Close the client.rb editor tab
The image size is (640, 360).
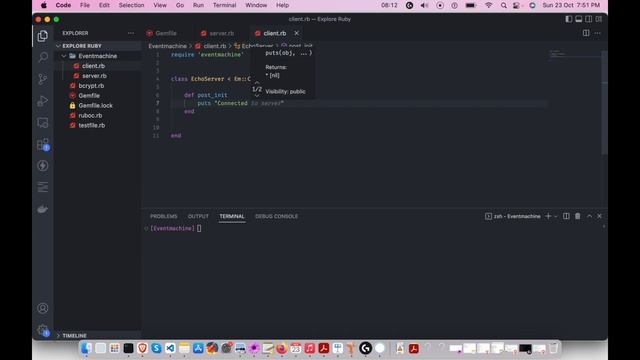(297, 33)
